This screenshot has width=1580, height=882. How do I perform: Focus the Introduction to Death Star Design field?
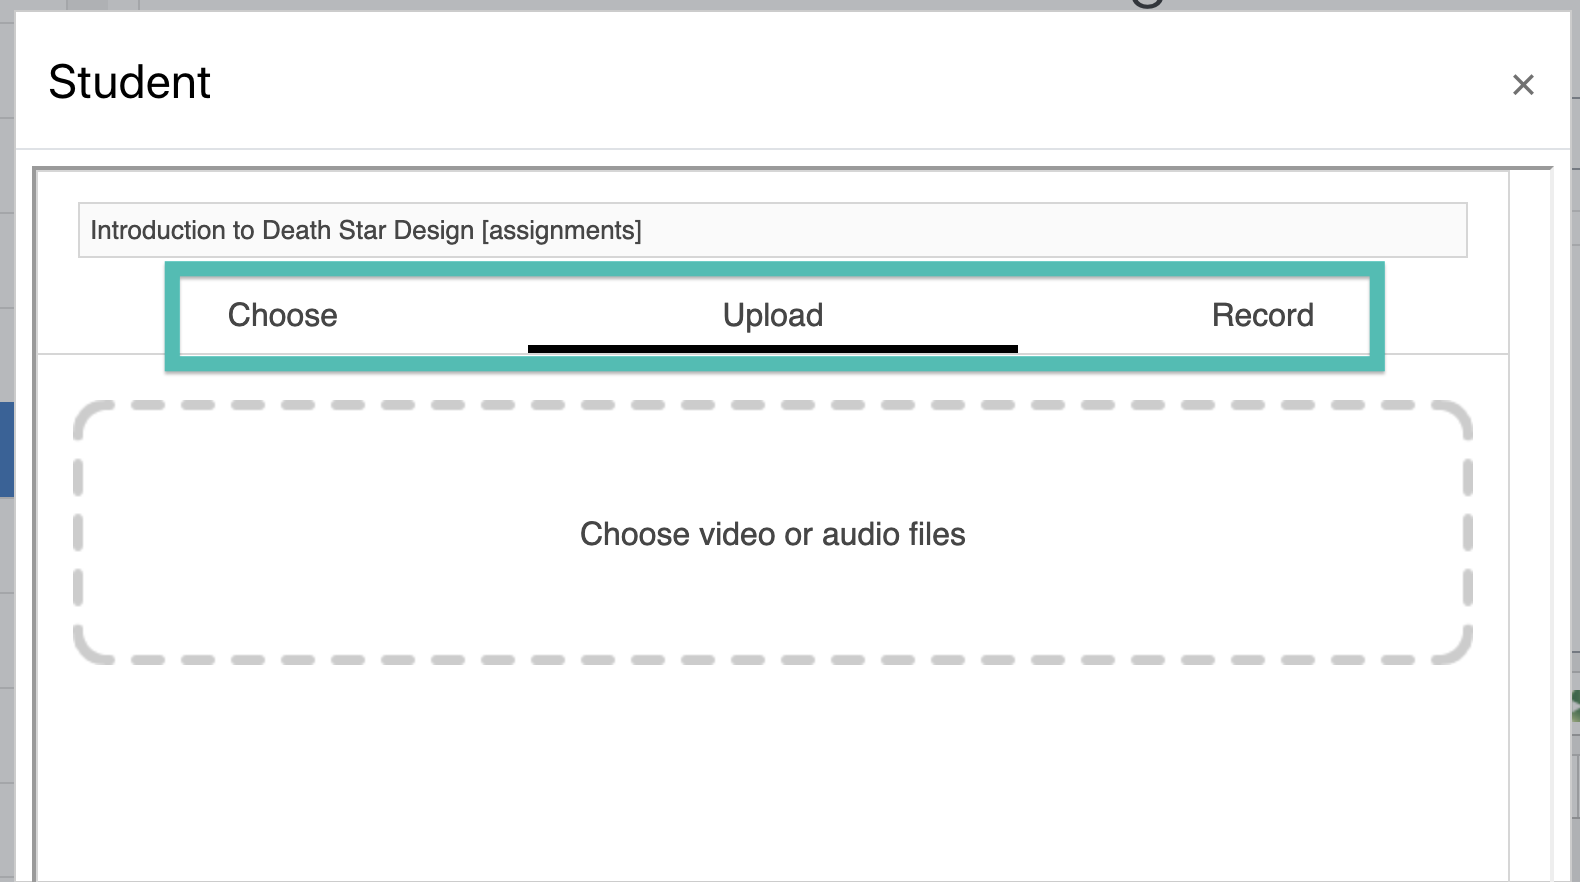click(773, 230)
